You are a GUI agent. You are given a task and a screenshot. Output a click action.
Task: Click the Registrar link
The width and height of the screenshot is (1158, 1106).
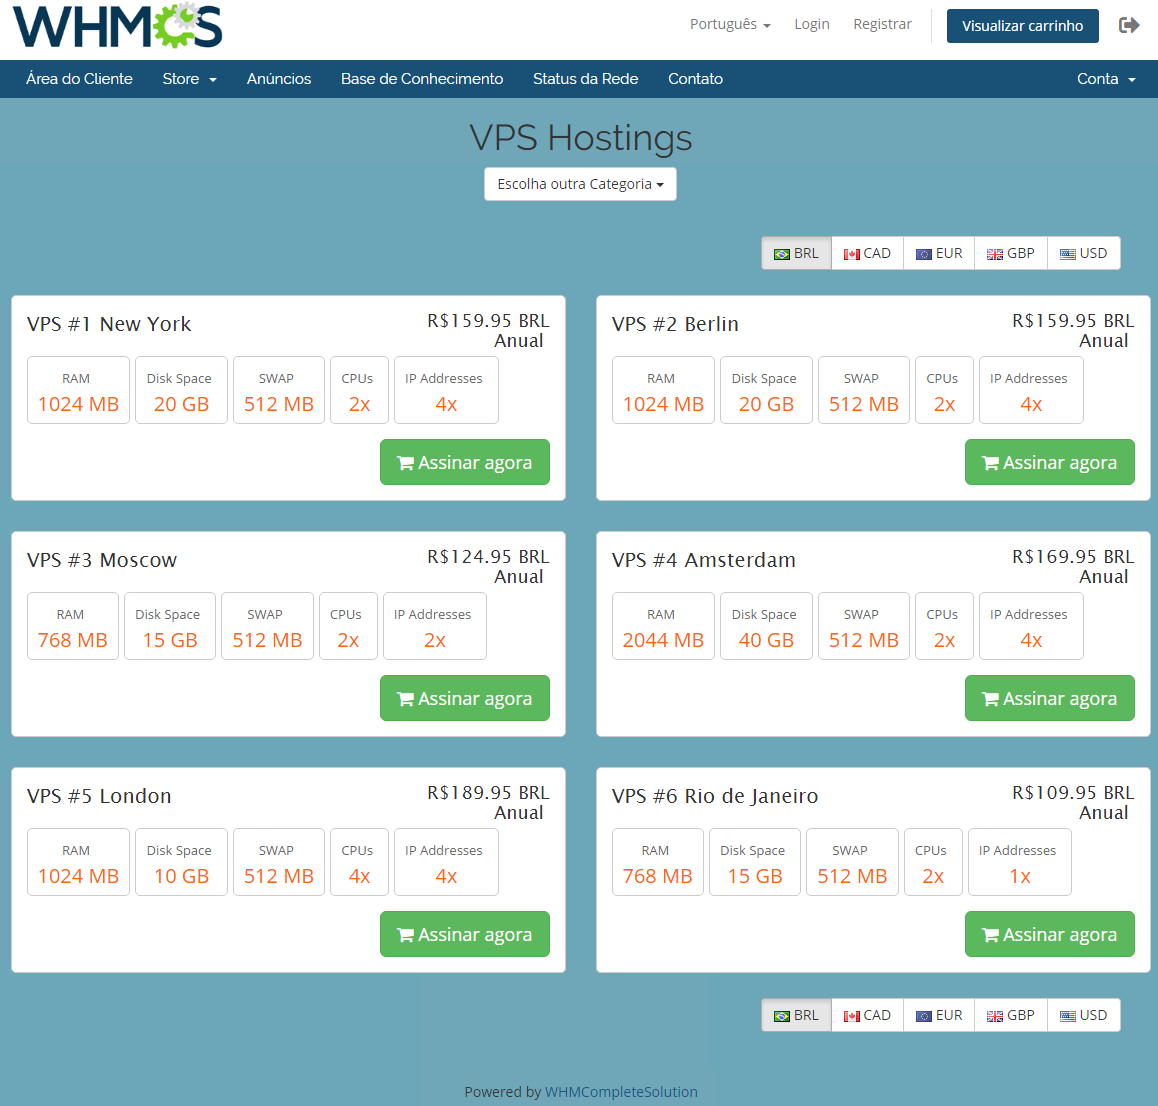(x=883, y=24)
